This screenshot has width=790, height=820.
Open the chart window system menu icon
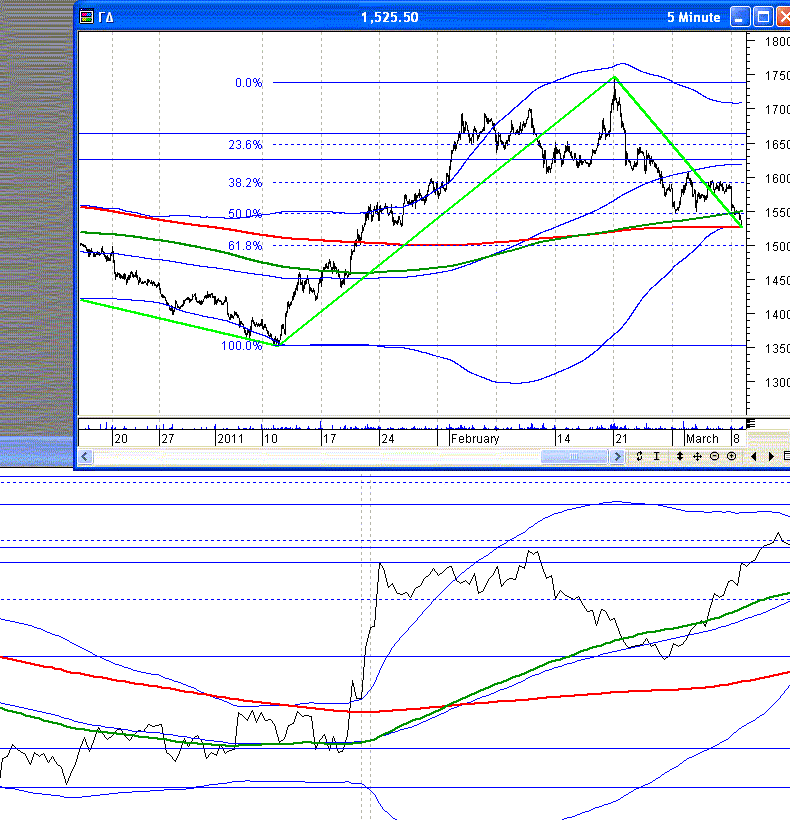tap(89, 17)
